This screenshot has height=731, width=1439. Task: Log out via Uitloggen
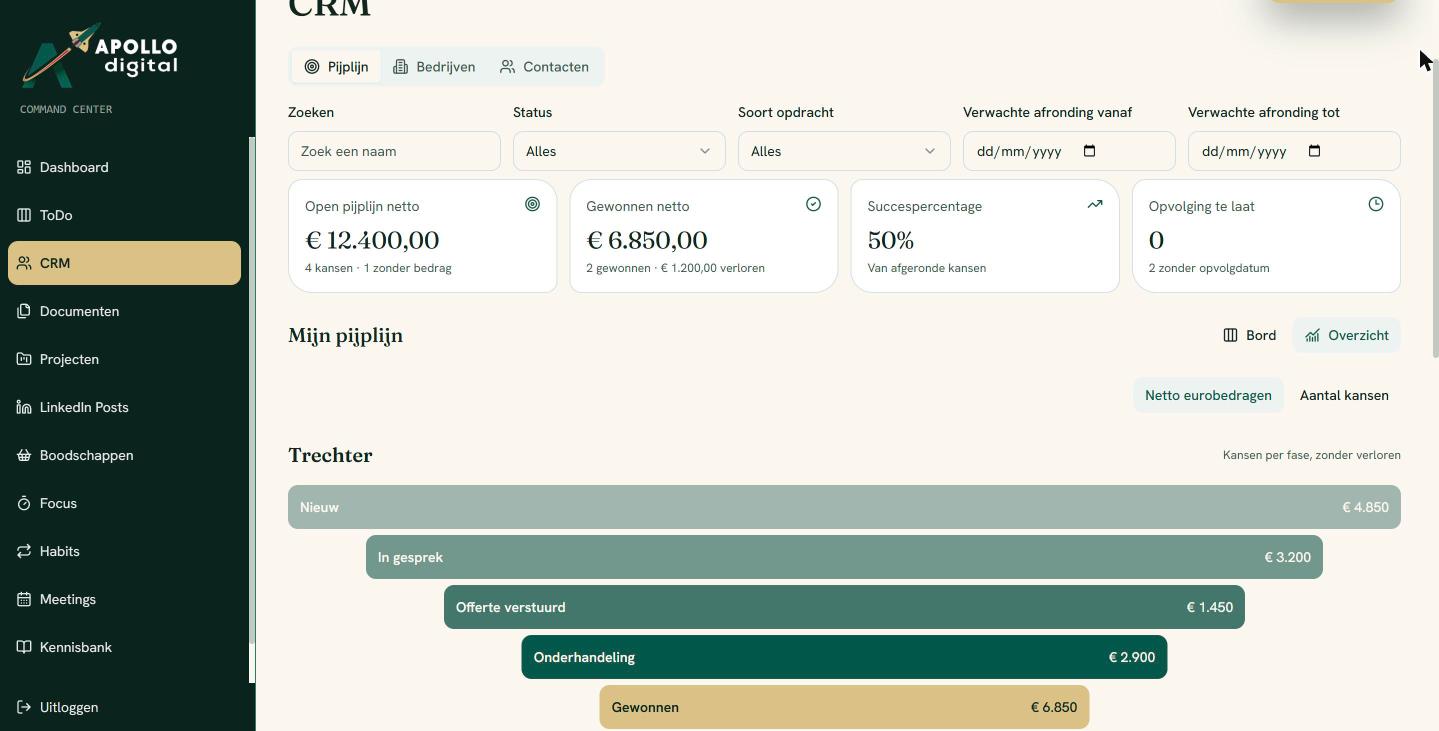[124, 707]
